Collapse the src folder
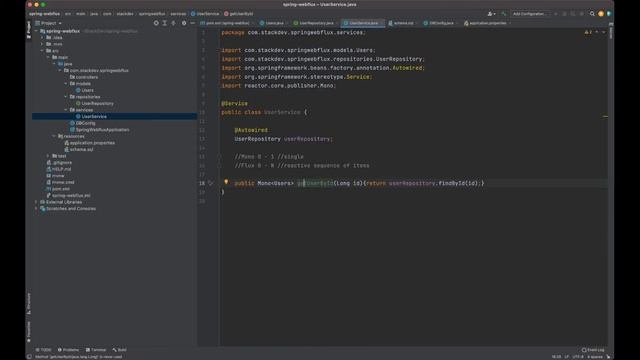The height and width of the screenshot is (360, 640). coord(42,51)
